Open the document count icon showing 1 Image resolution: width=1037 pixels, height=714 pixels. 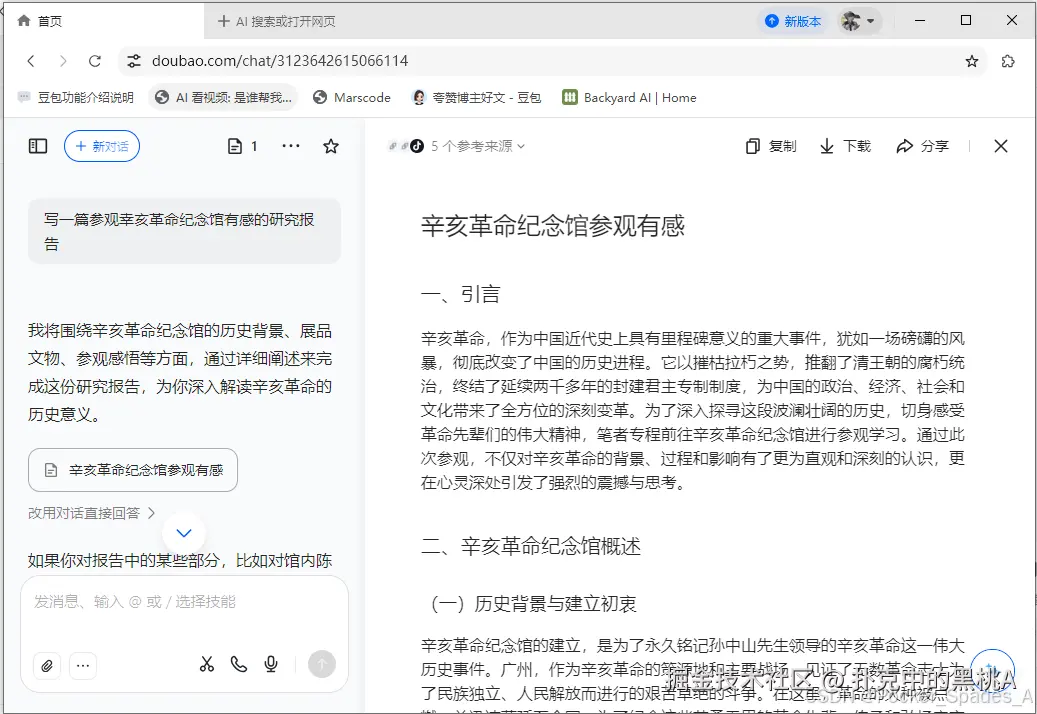click(242, 146)
